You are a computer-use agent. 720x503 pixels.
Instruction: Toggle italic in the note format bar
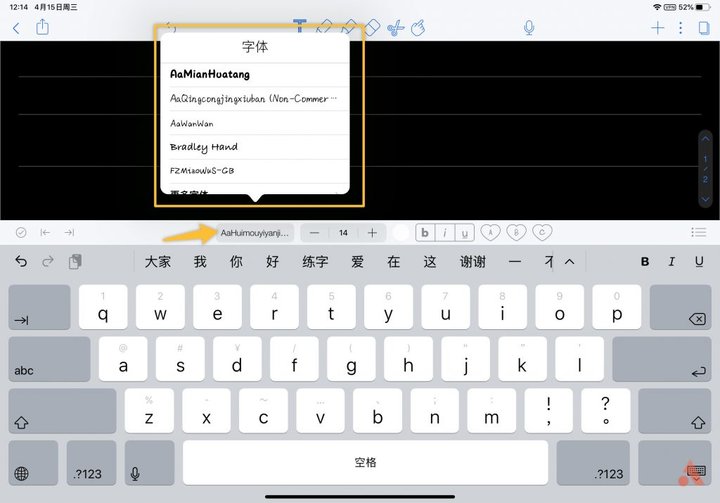444,233
